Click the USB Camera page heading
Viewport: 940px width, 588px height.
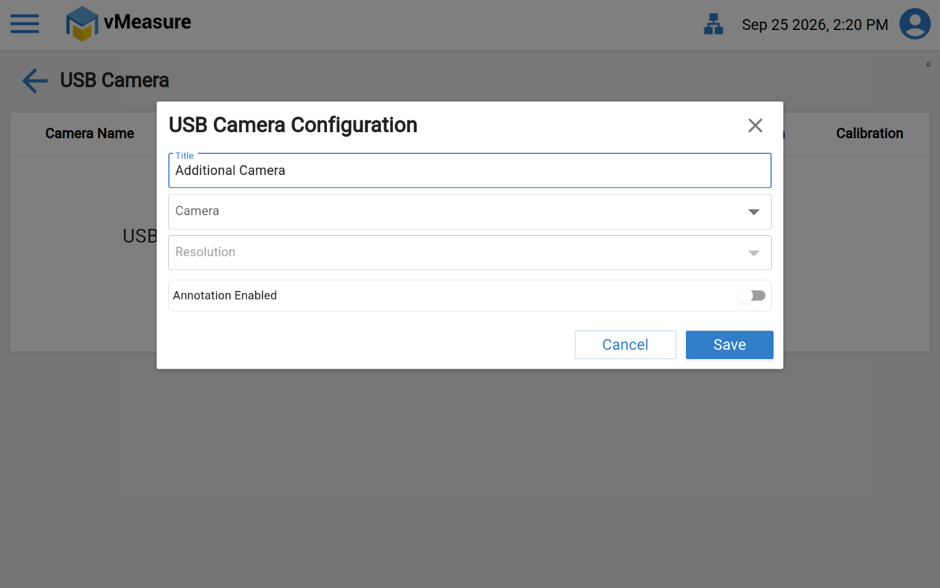(x=114, y=80)
